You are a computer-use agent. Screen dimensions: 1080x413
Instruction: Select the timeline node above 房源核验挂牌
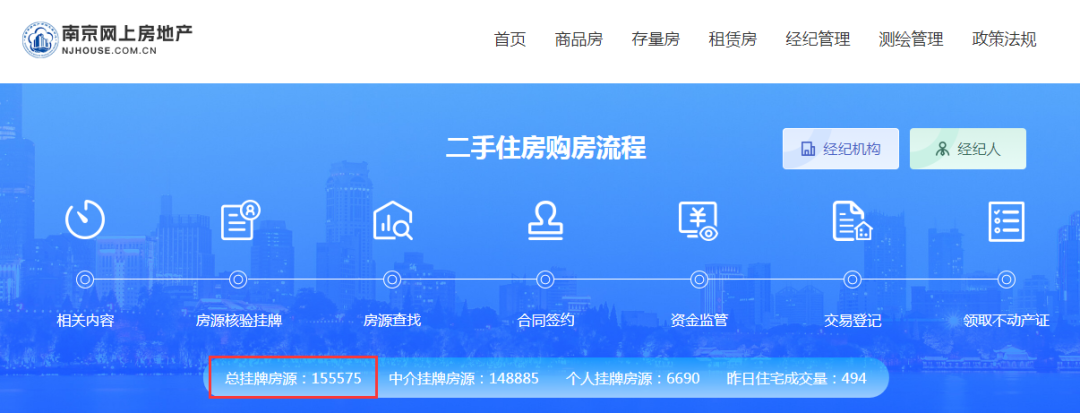point(238,279)
